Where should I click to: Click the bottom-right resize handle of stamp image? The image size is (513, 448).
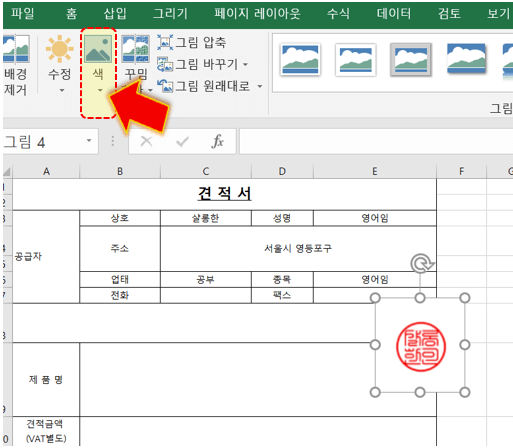465,392
